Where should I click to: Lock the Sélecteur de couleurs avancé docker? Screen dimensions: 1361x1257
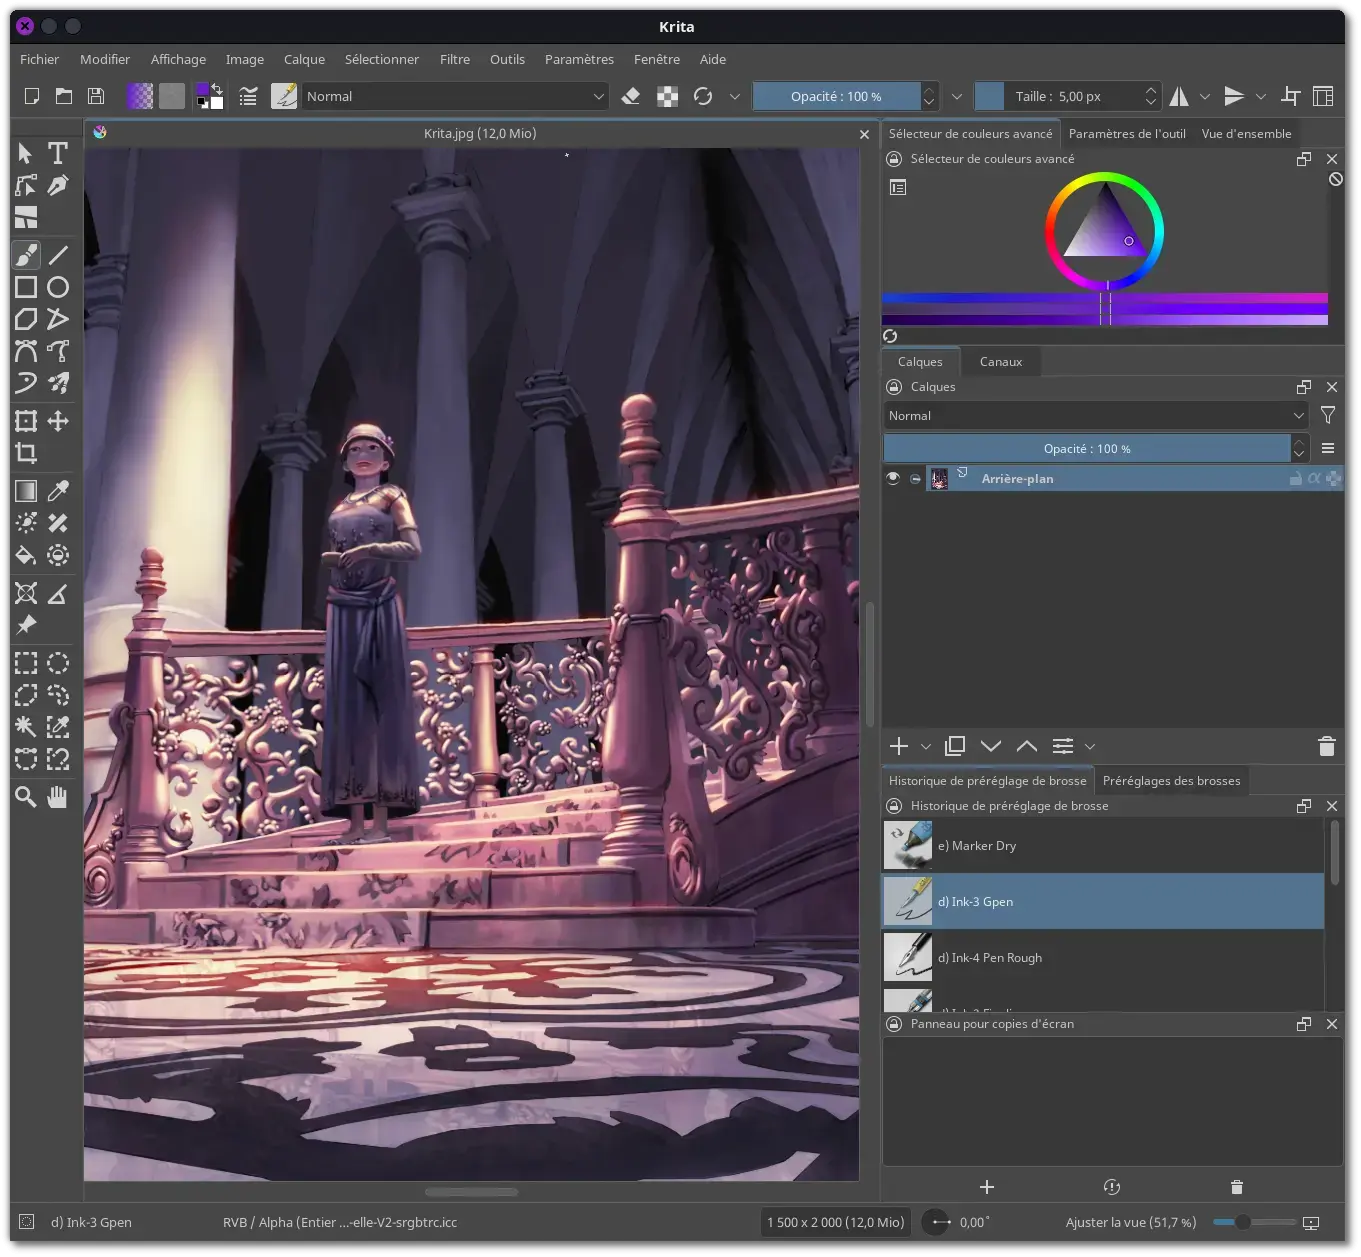(894, 159)
